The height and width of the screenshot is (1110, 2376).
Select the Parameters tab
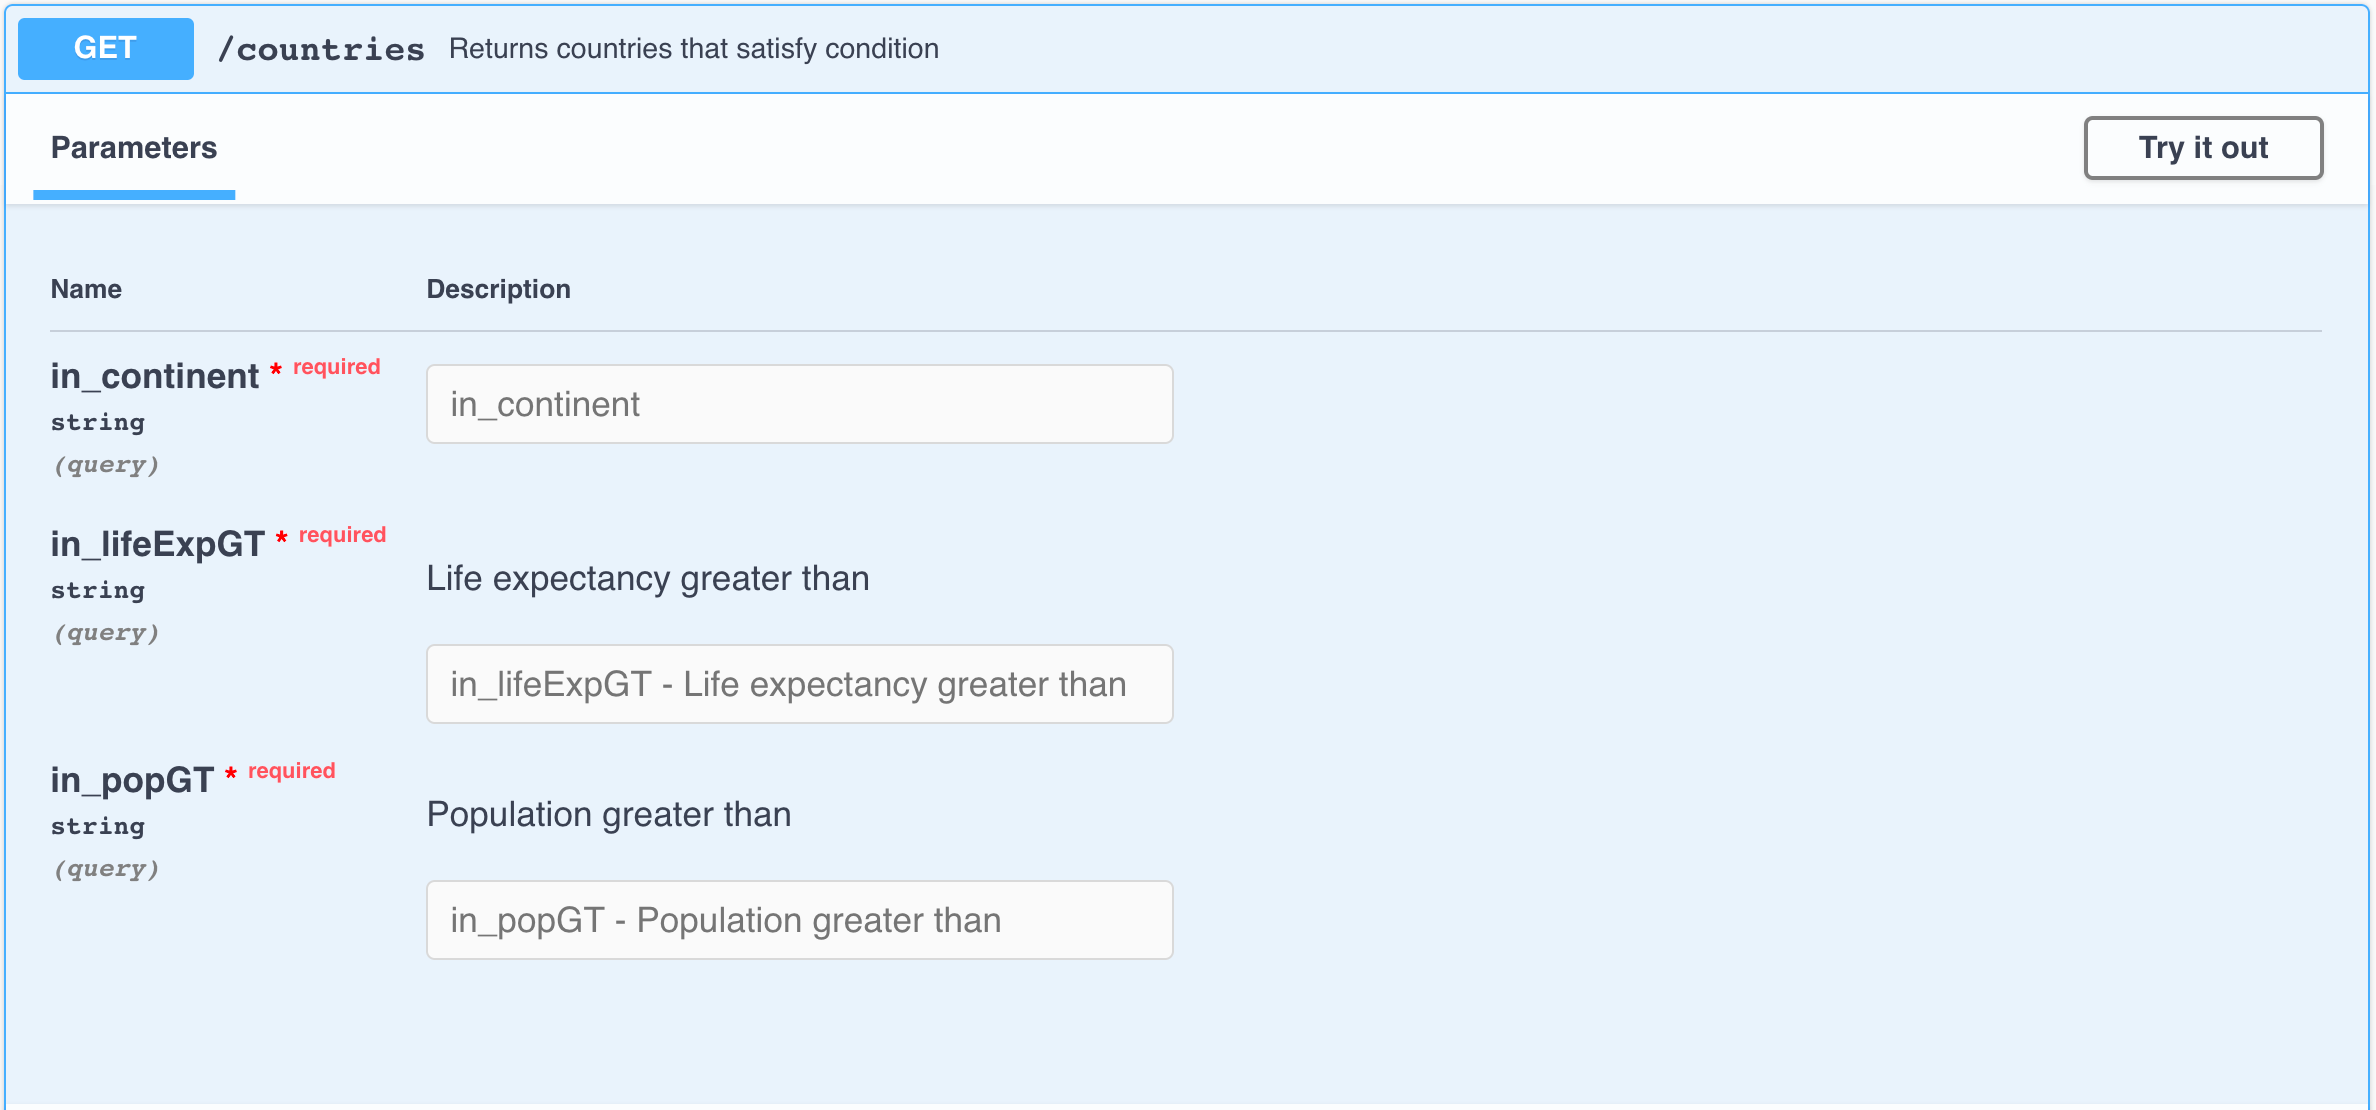134,148
